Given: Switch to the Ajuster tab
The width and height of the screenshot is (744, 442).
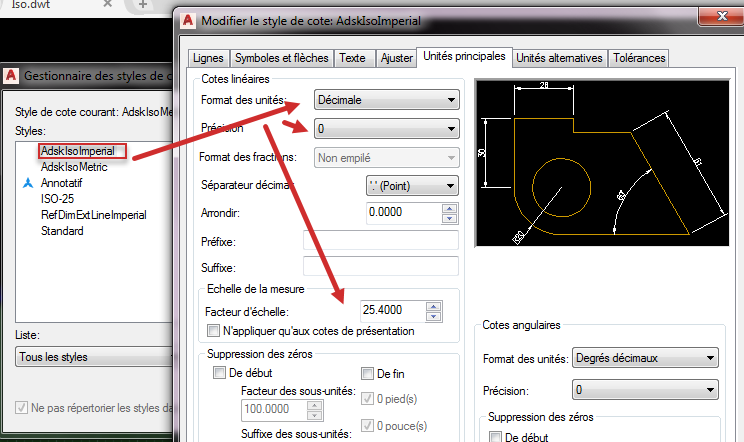Looking at the screenshot, I should pos(396,58).
